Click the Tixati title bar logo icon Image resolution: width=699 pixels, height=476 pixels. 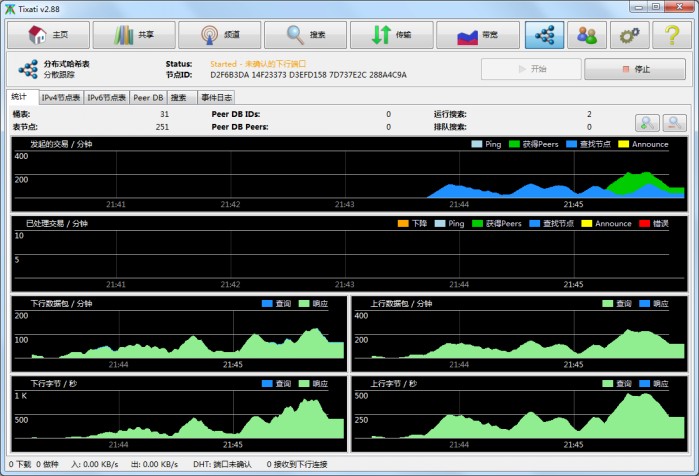click(10, 9)
